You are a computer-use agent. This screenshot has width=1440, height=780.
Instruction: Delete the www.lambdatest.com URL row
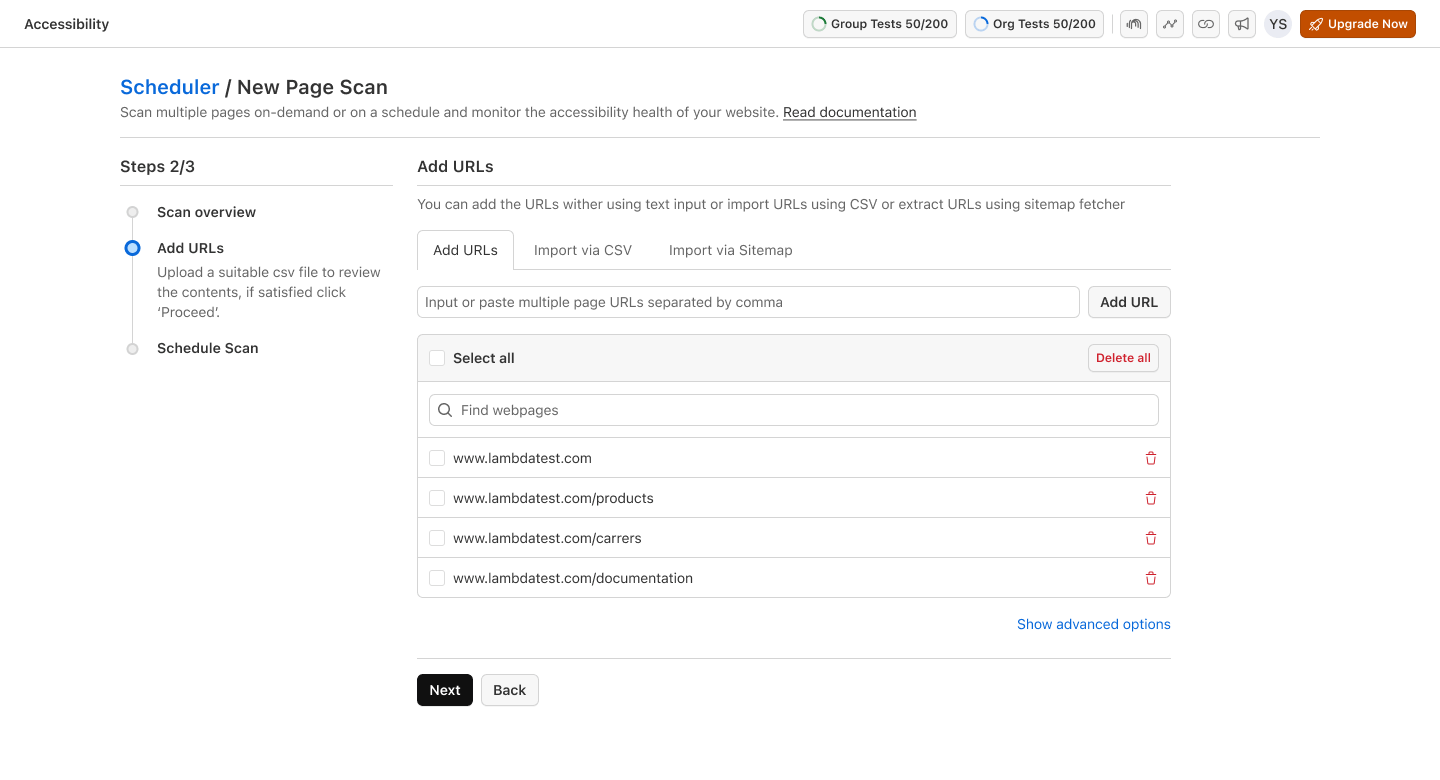pyautogui.click(x=1150, y=458)
